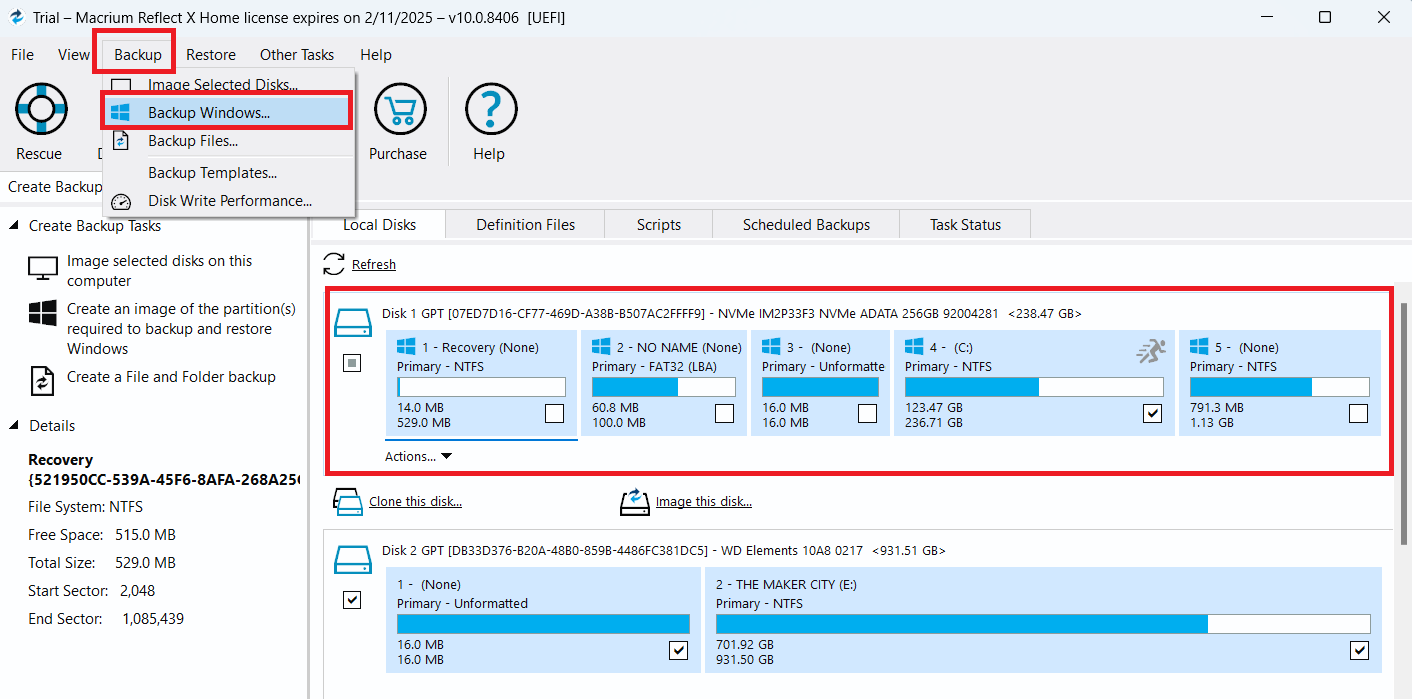
Task: Select the Disk 2 GPT WD Elements header
Action: click(x=664, y=551)
